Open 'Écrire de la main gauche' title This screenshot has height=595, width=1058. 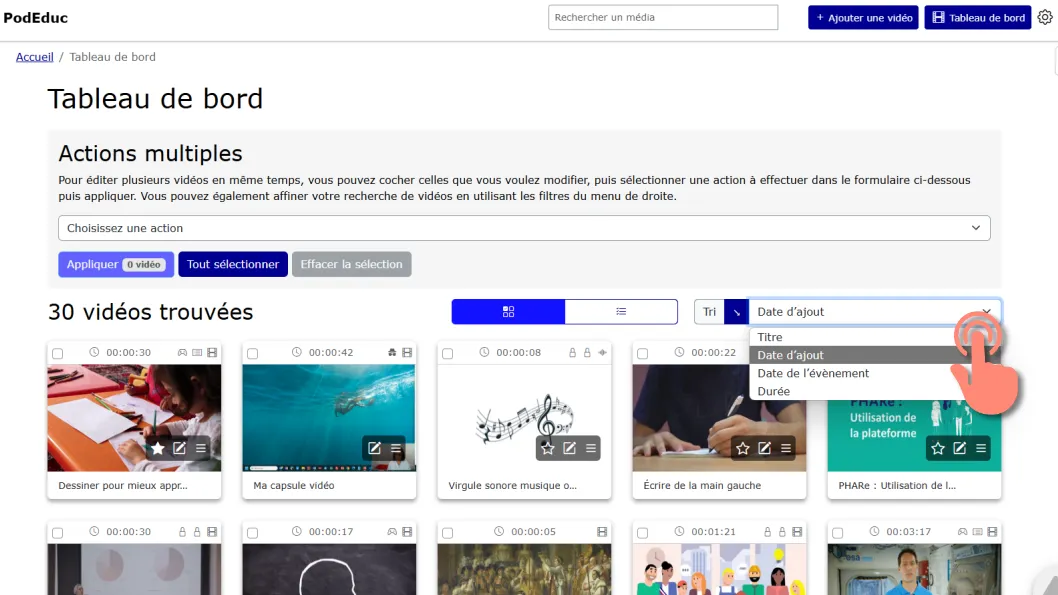(702, 485)
